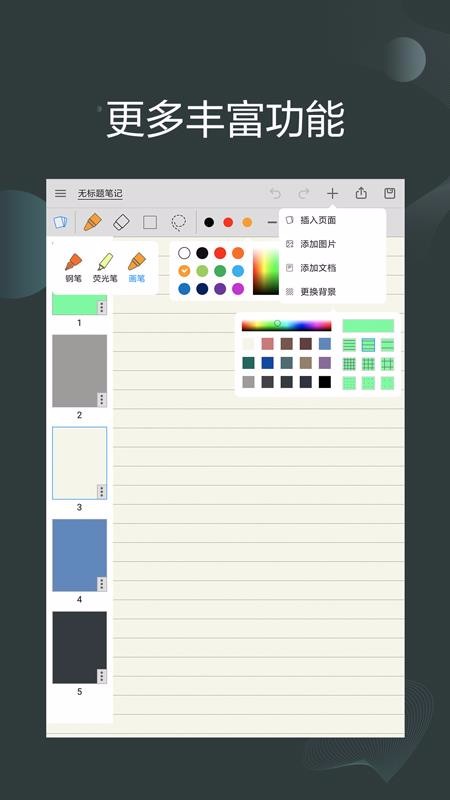Select the lasso selection tool

[x=179, y=222]
